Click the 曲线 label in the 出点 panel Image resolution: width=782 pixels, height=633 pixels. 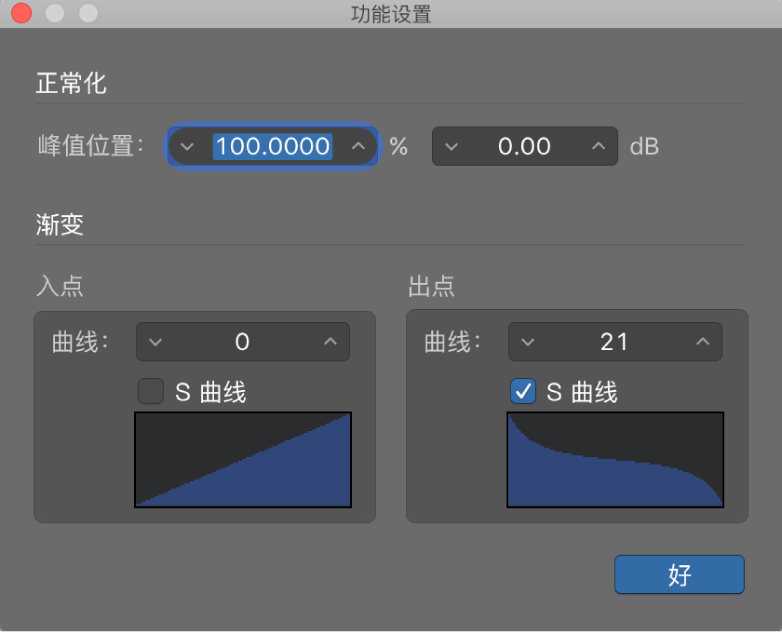pos(452,343)
